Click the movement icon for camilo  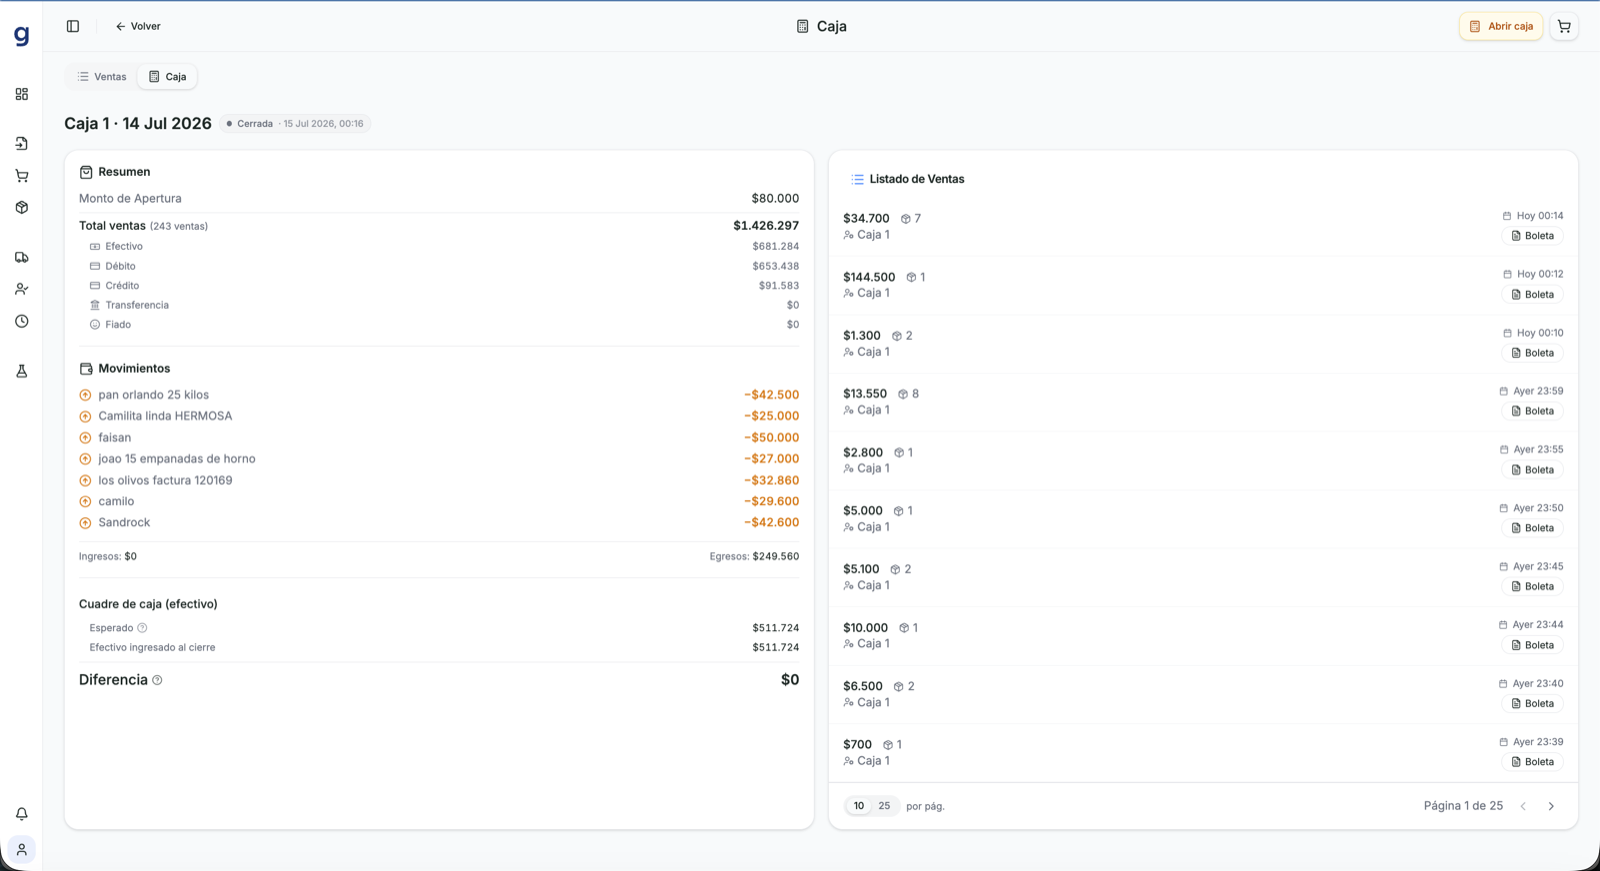pyautogui.click(x=85, y=502)
